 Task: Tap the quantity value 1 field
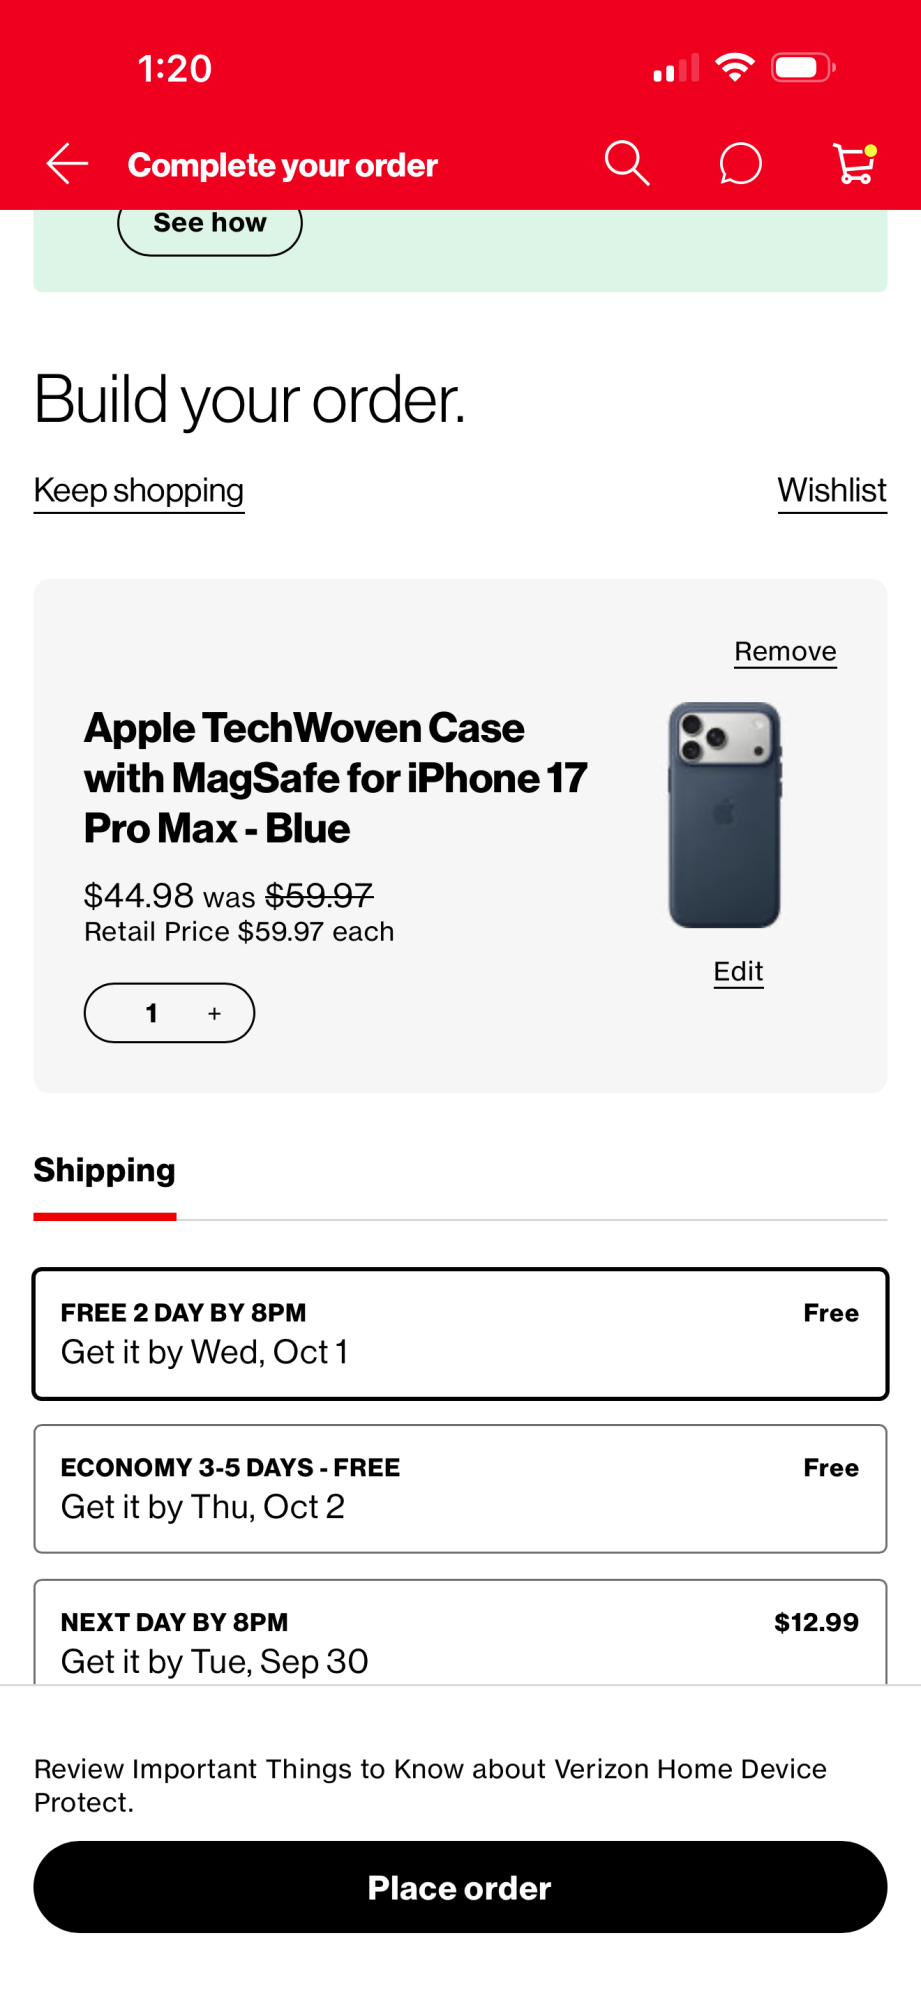pos(151,1013)
